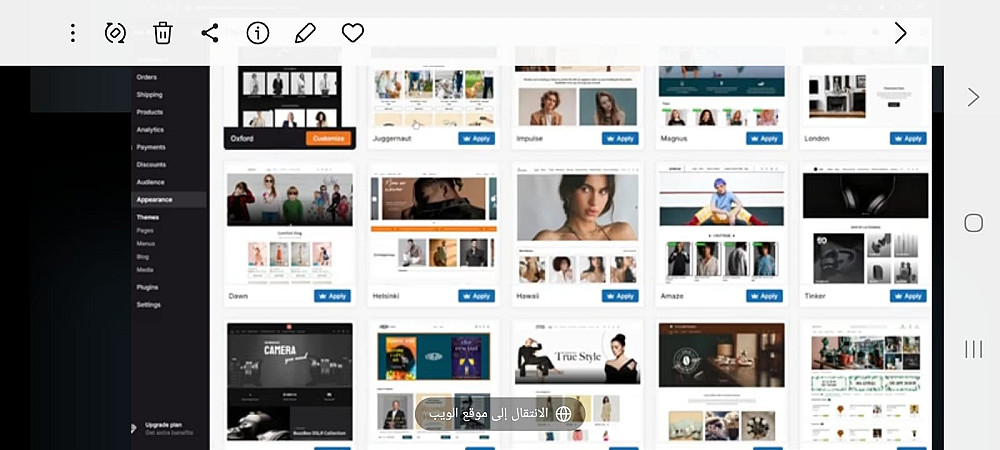1000x450 pixels.
Task: Select Media under Appearance
Action: pos(145,270)
